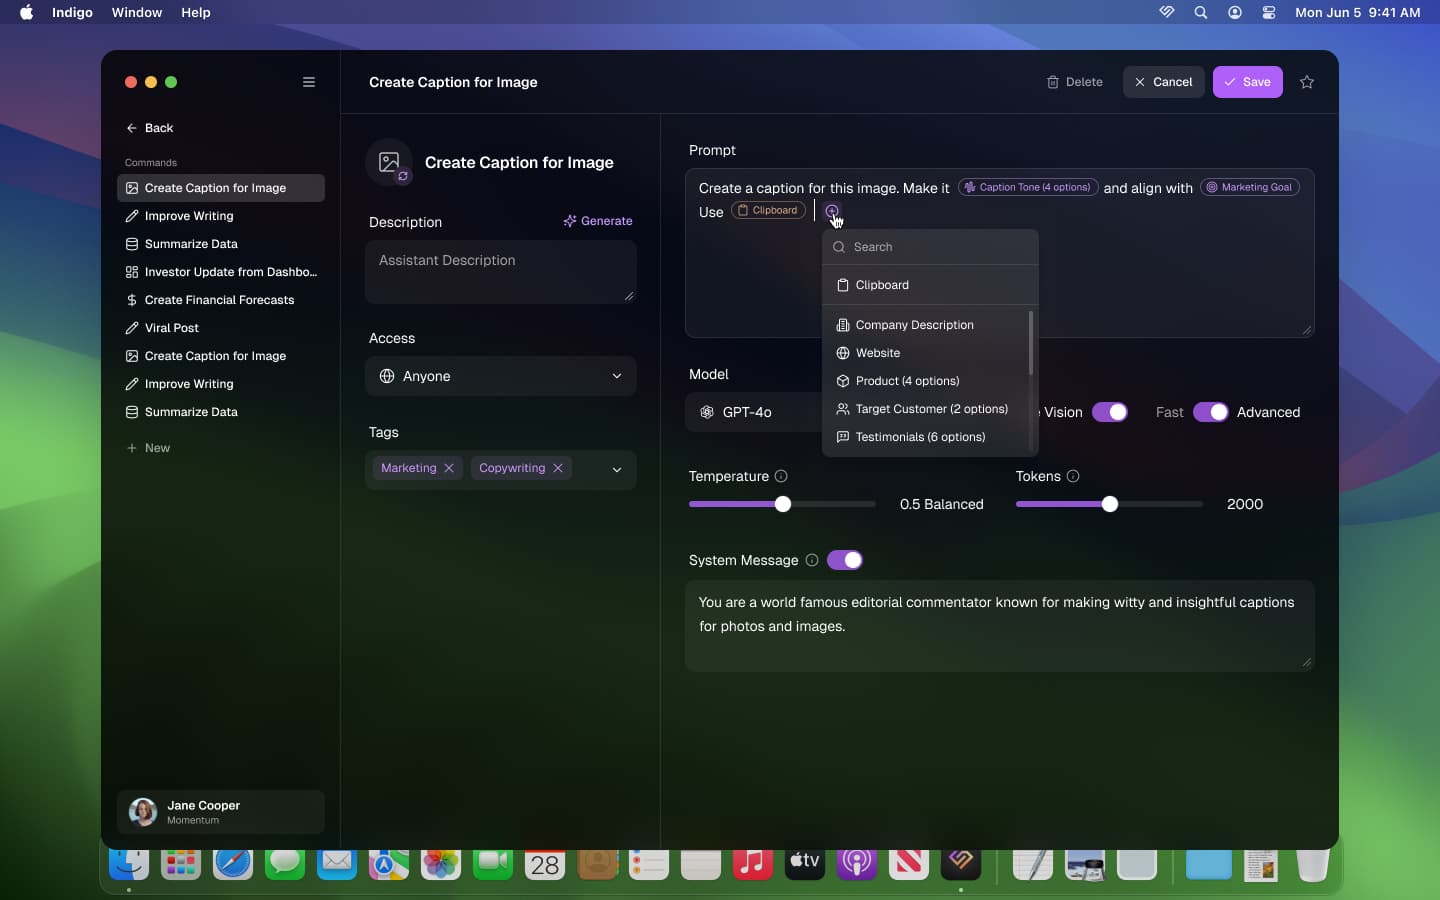Click the Website globe icon in popup

click(x=843, y=353)
